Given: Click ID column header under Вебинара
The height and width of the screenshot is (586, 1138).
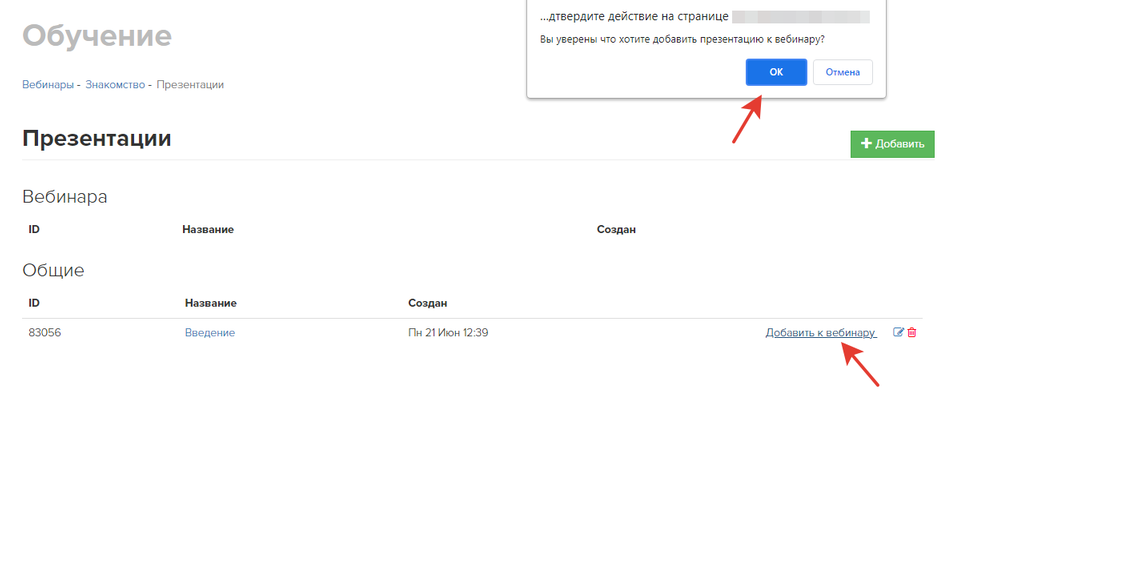Looking at the screenshot, I should (34, 230).
